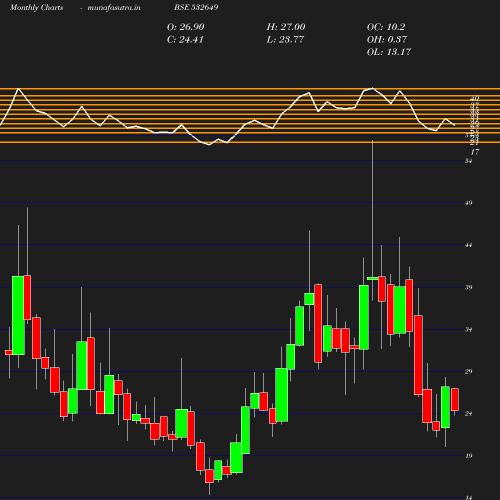Select the high value "H: 27.00"
The height and width of the screenshot is (500, 500).
tap(286, 27)
